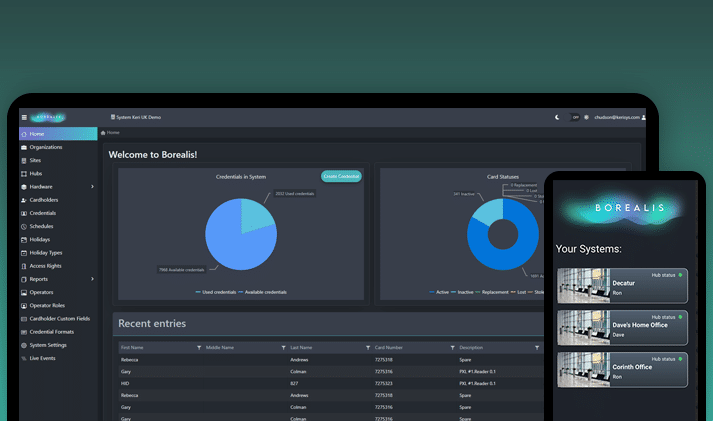Click the Operators icon in sidebar
The image size is (713, 421).
pyautogui.click(x=24, y=292)
